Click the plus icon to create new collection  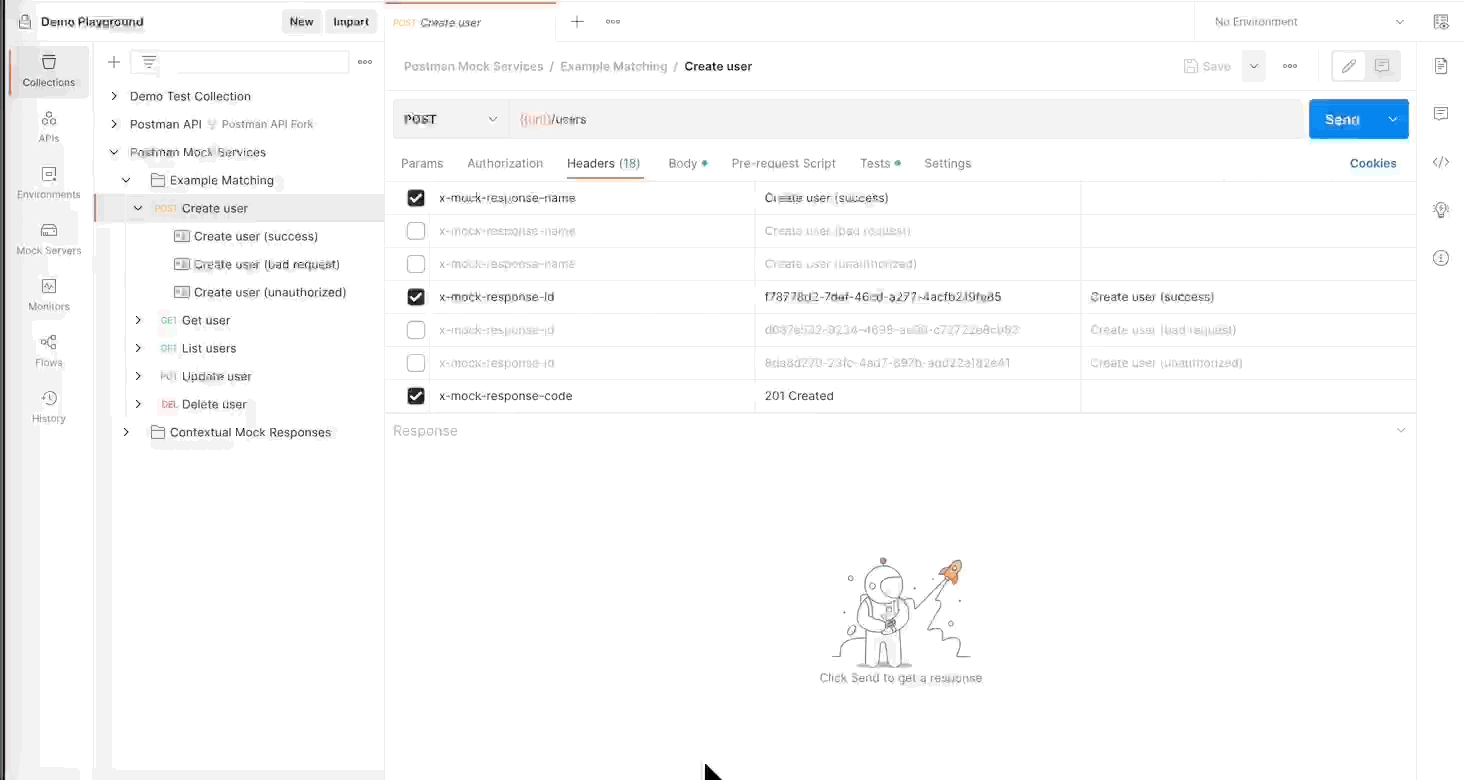[114, 62]
